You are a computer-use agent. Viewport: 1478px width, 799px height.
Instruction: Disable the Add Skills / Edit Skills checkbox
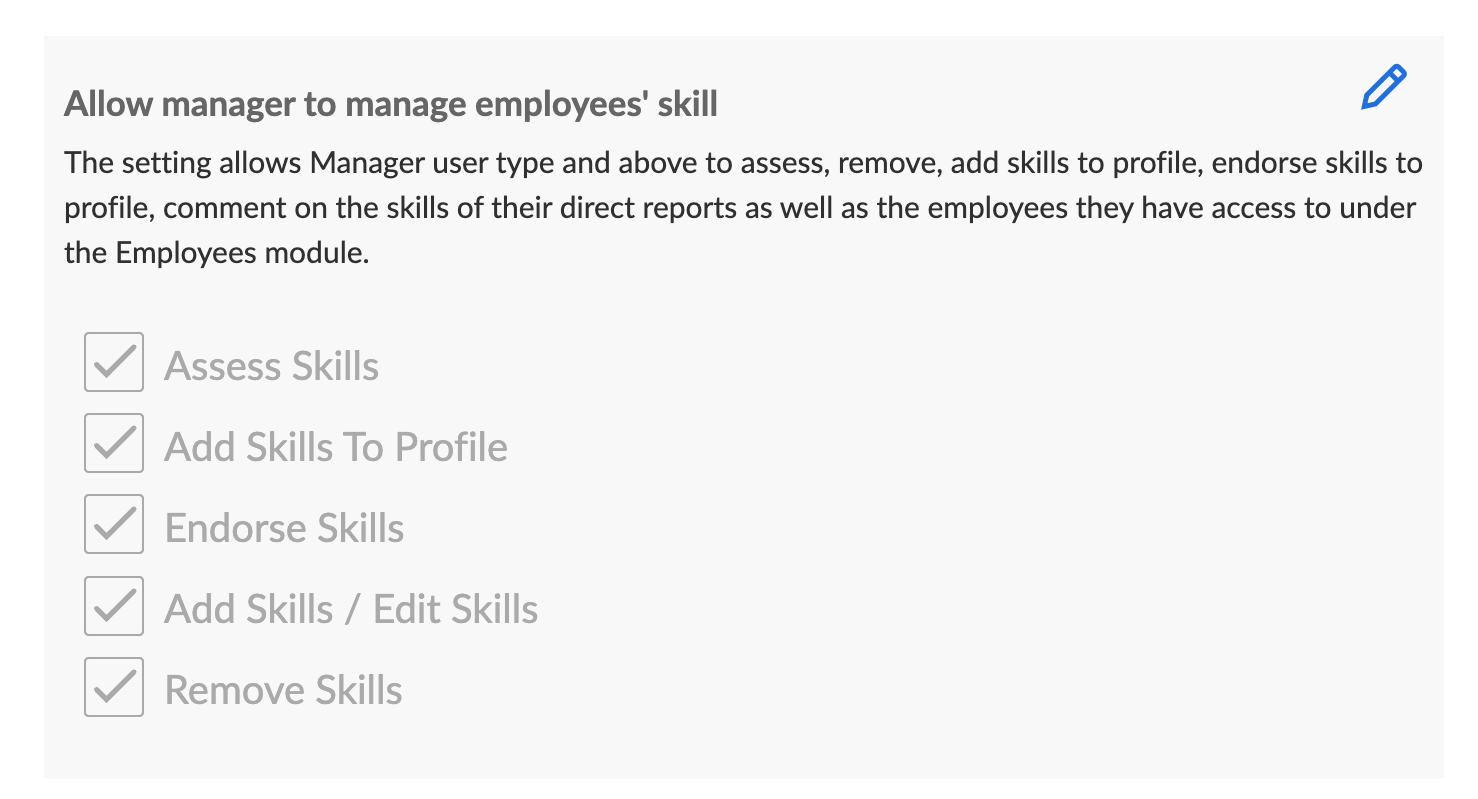tap(114, 606)
